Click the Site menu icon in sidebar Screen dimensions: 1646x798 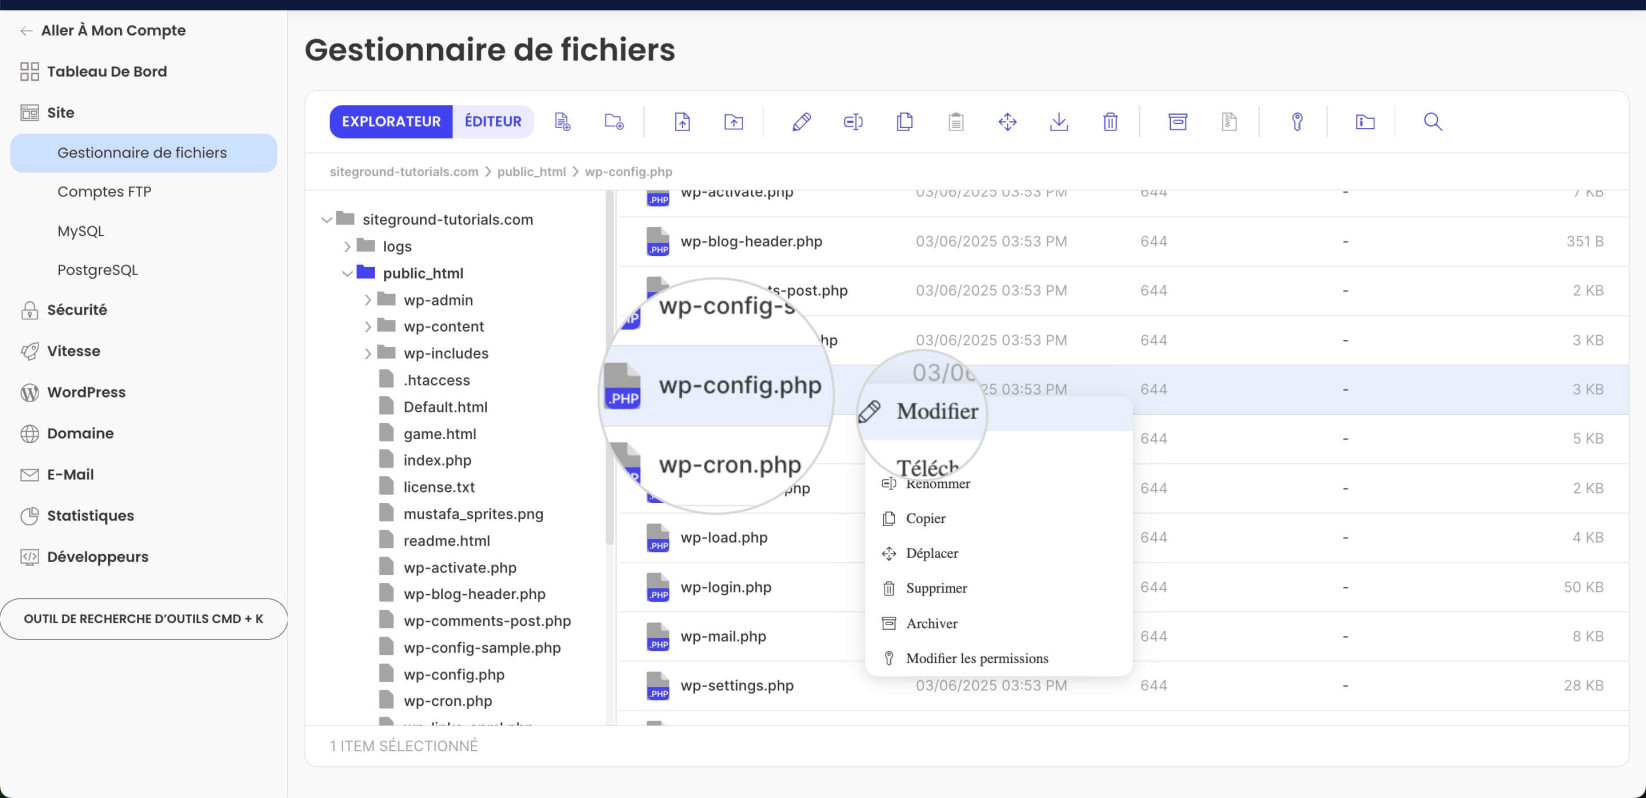click(x=30, y=112)
